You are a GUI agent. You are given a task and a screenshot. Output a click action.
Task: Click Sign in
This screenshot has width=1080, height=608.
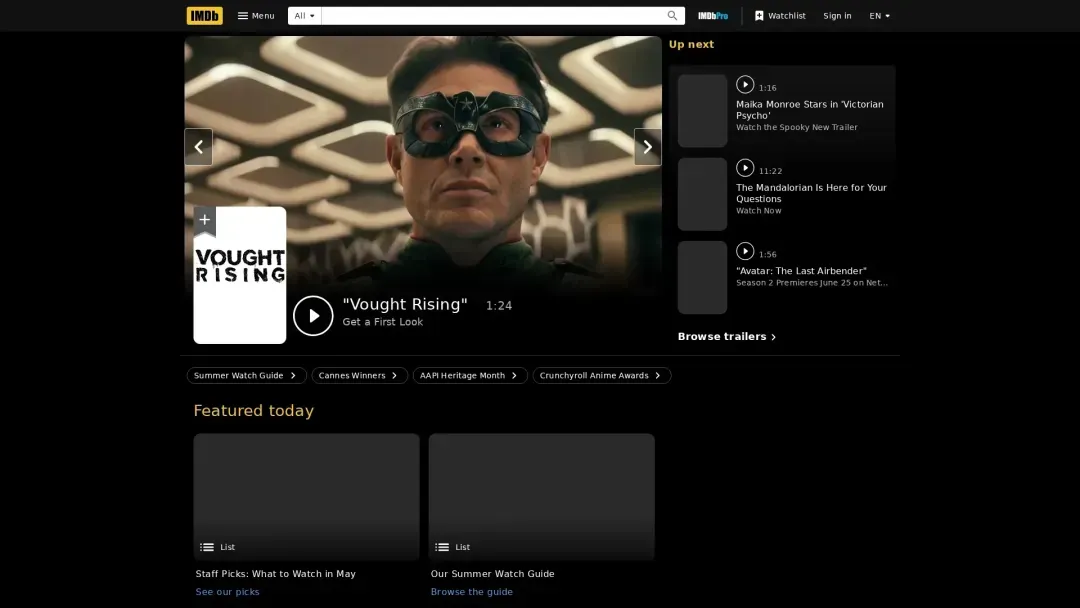coord(837,15)
